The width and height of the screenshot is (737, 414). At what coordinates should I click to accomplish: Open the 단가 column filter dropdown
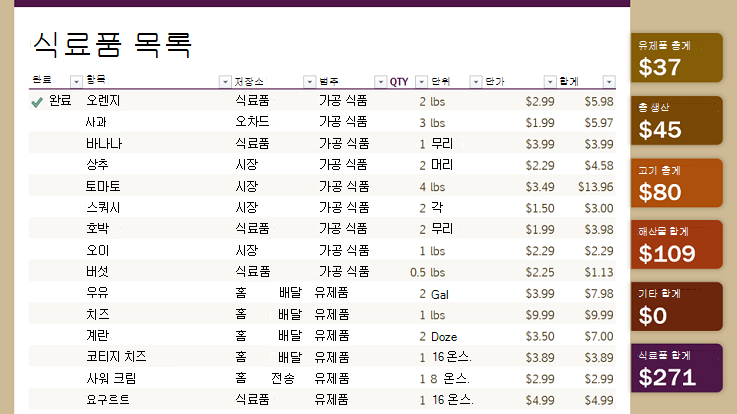coord(549,82)
